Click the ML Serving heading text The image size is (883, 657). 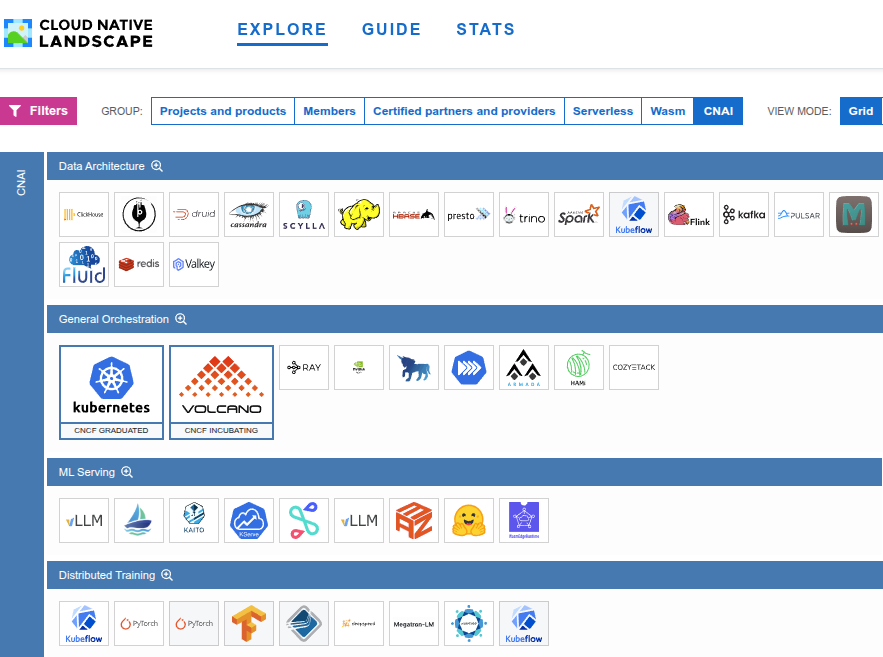pyautogui.click(x=87, y=472)
